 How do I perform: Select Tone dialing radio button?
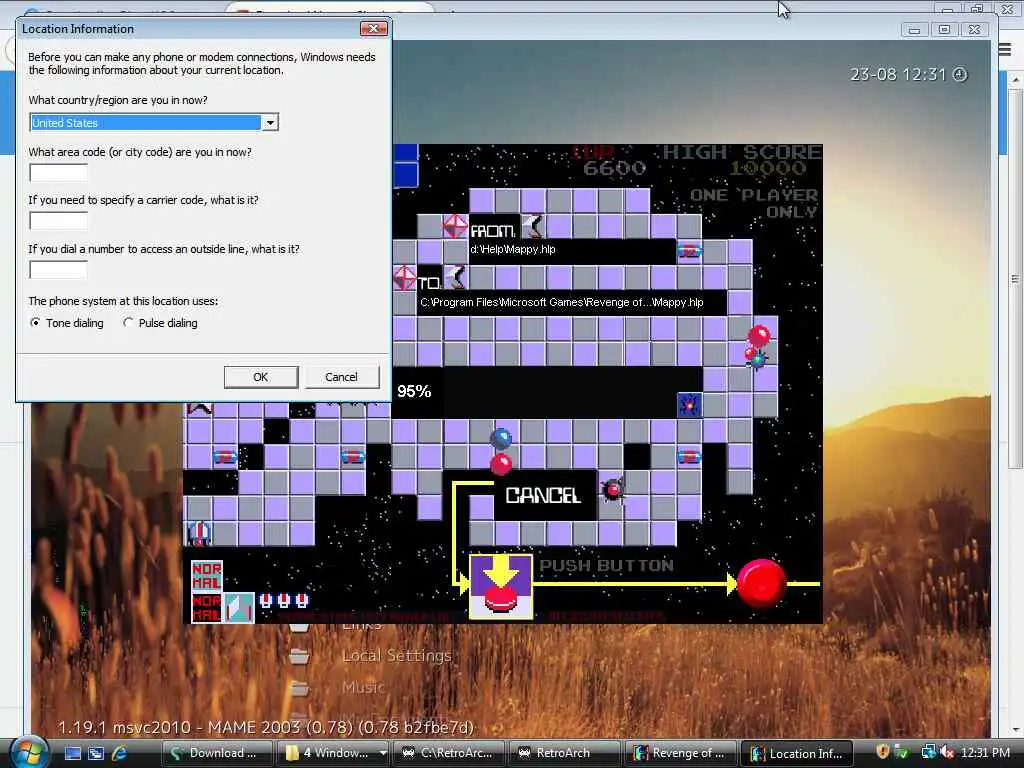click(35, 323)
